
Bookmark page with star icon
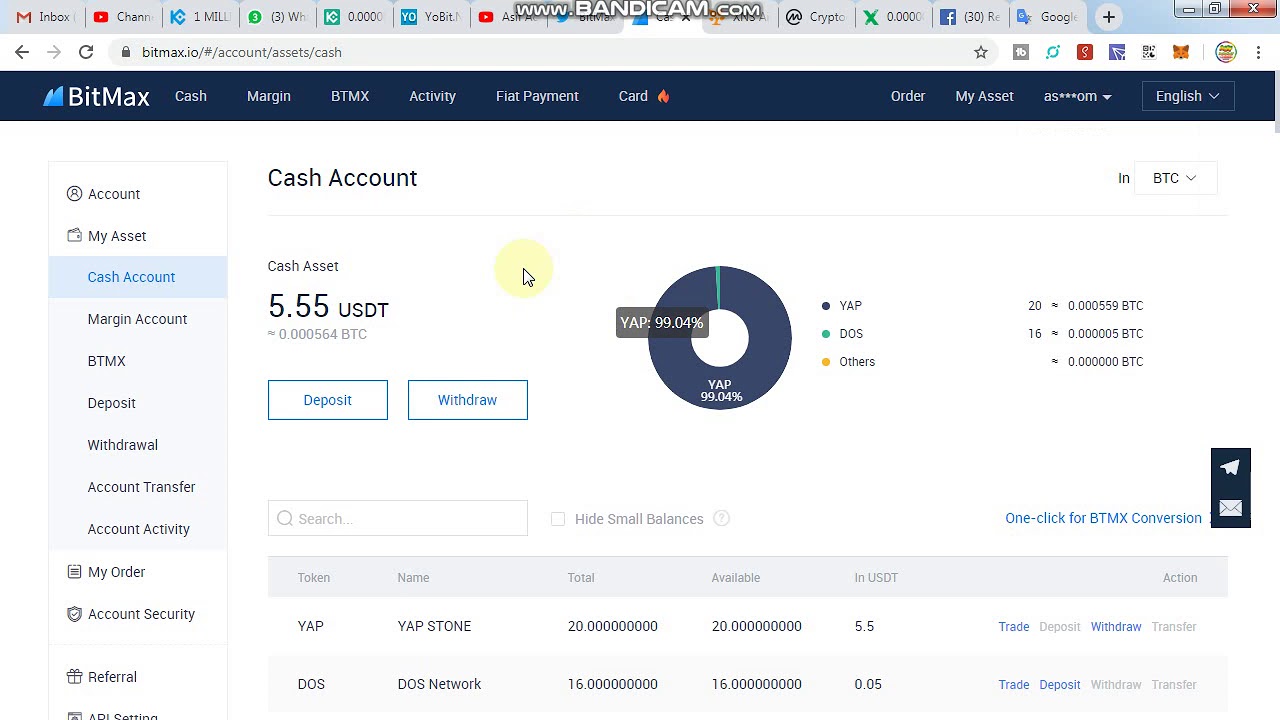(981, 52)
